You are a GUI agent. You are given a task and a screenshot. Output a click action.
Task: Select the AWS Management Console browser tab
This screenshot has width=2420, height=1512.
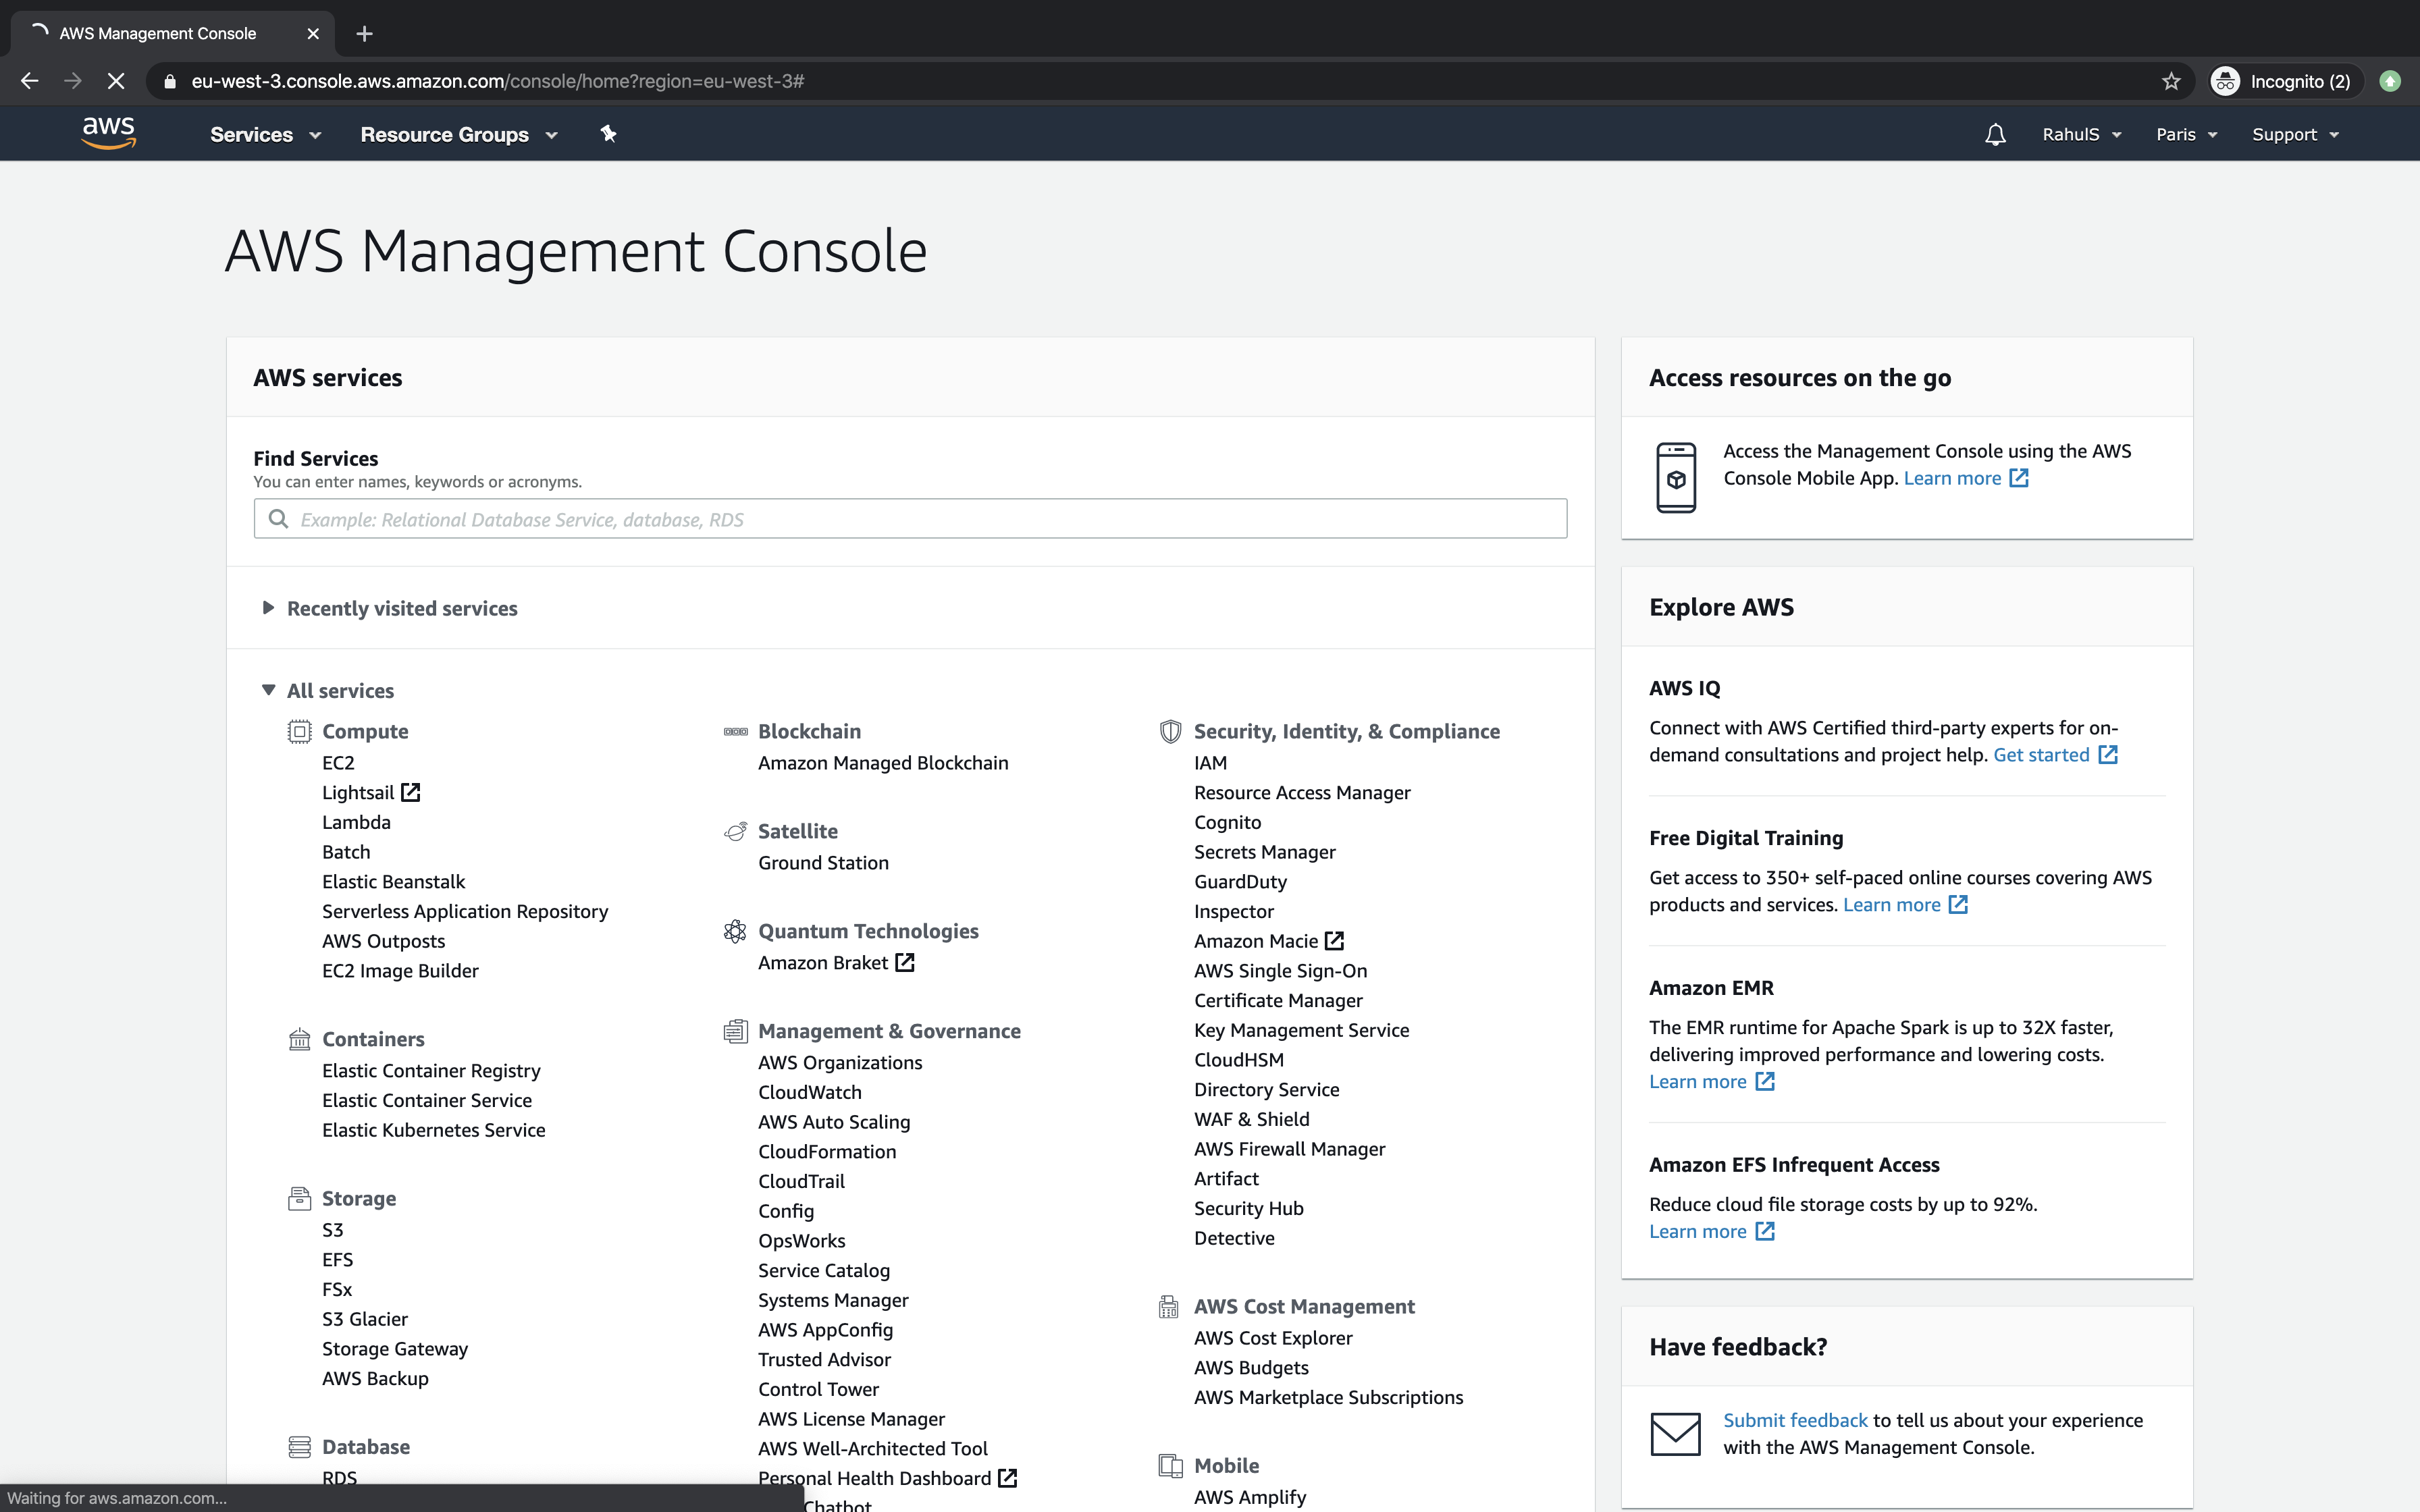click(x=172, y=33)
